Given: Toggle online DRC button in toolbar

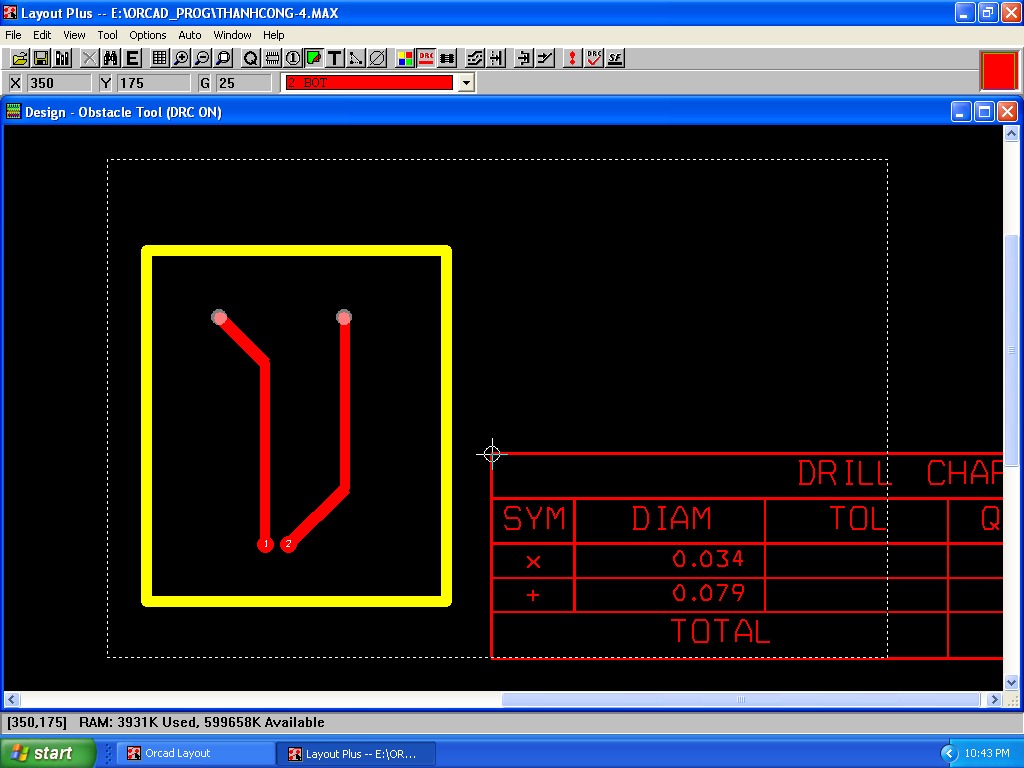Looking at the screenshot, I should (426, 59).
